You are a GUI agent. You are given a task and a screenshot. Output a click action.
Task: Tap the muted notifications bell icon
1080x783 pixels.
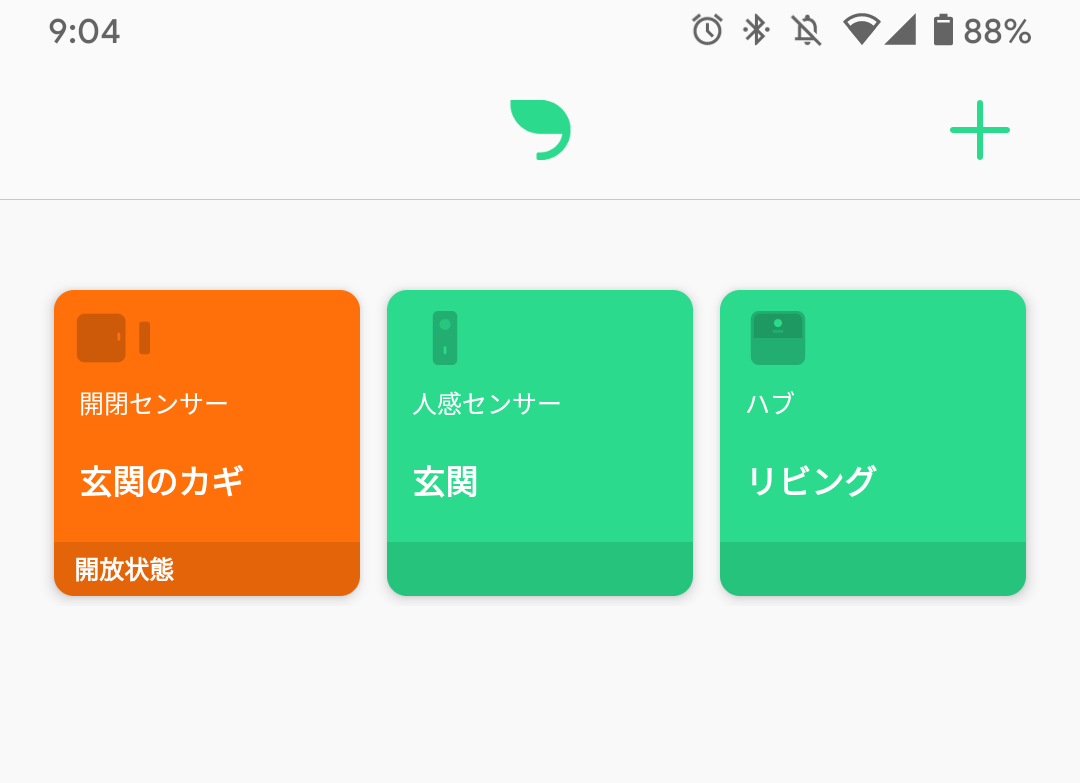806,30
